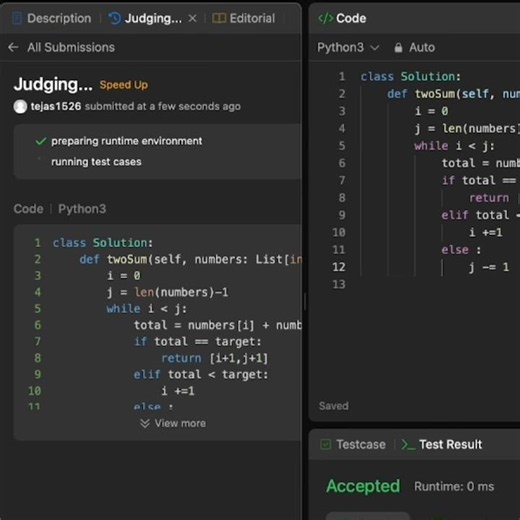Click the history clock icon on Judging tab

click(x=114, y=18)
